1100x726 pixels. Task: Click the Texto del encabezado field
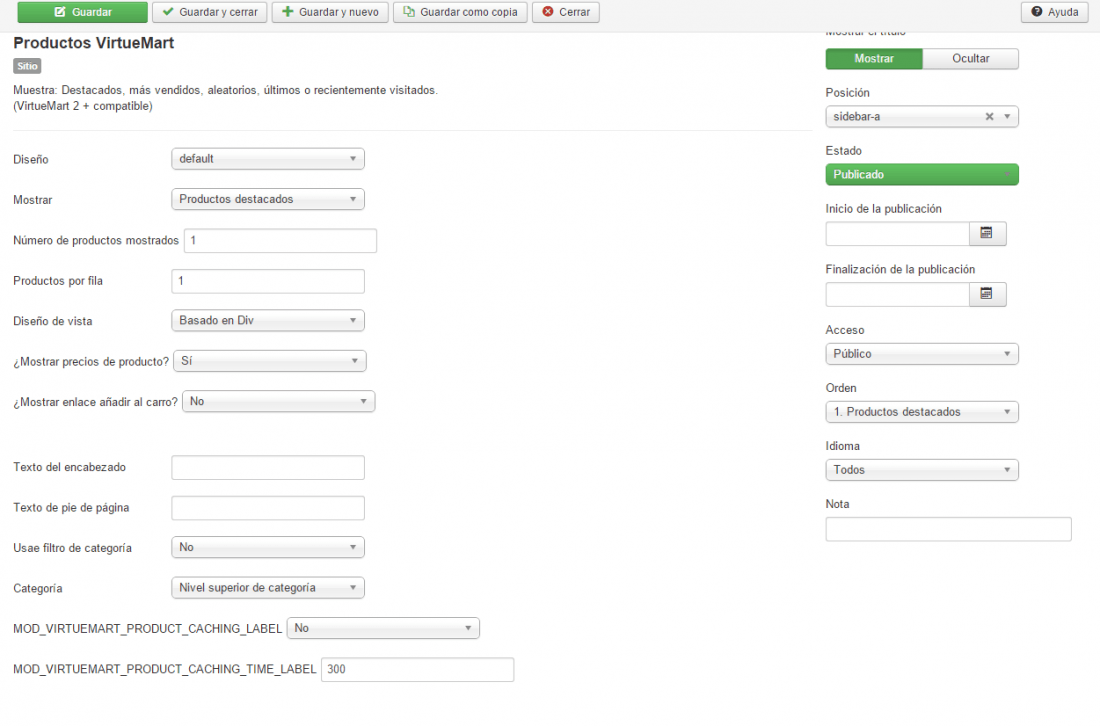point(268,468)
